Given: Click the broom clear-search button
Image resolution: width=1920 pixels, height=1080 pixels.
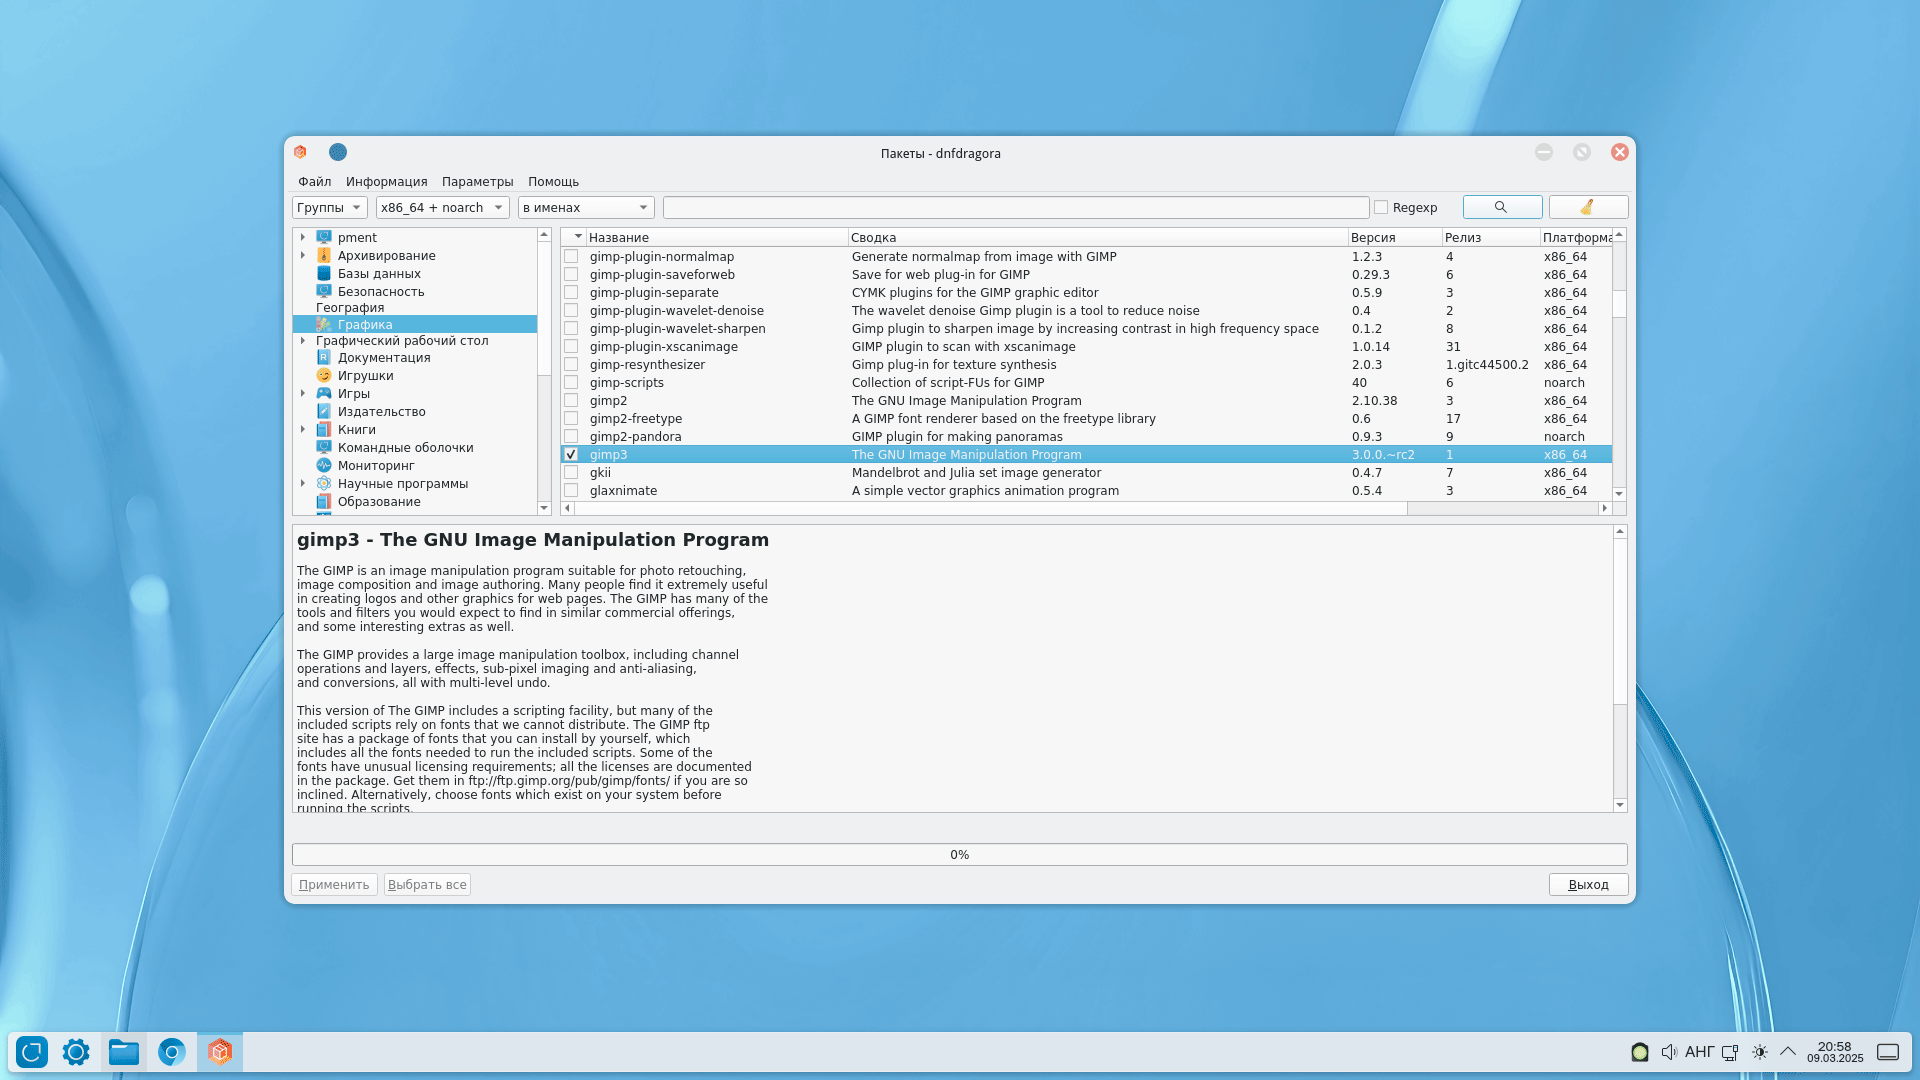Looking at the screenshot, I should [x=1587, y=207].
